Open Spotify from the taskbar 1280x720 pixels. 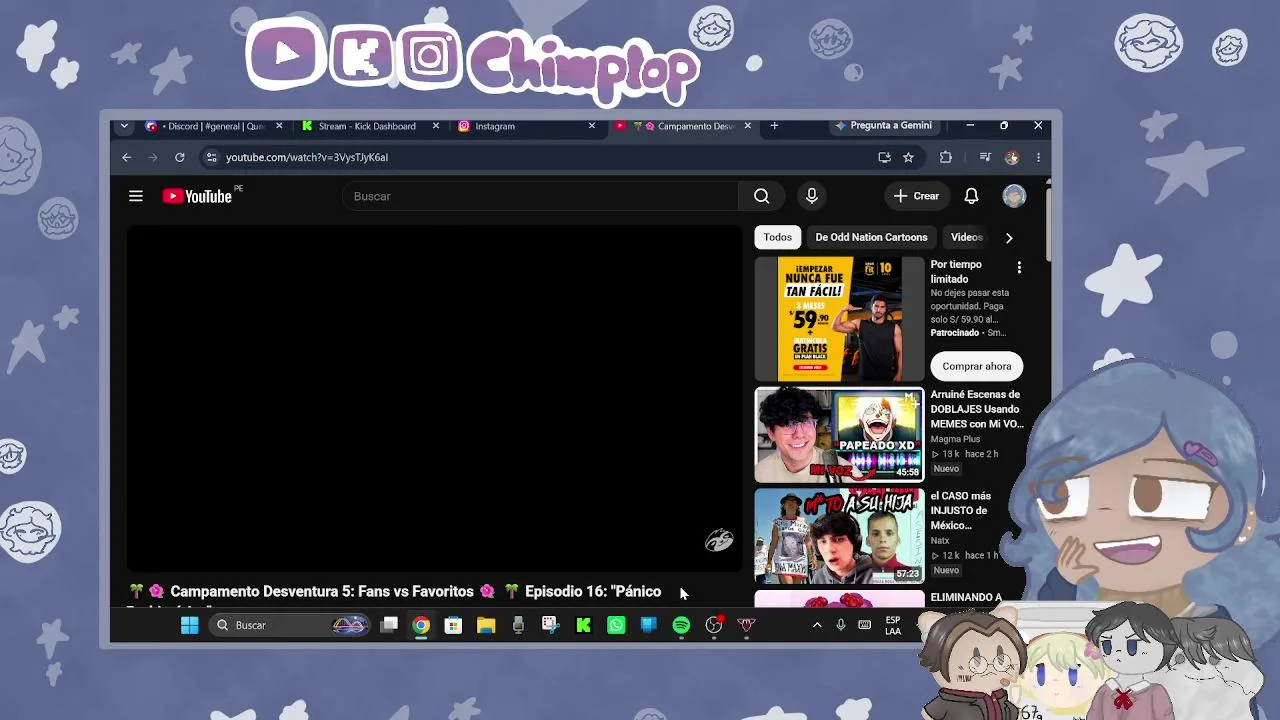(x=681, y=625)
